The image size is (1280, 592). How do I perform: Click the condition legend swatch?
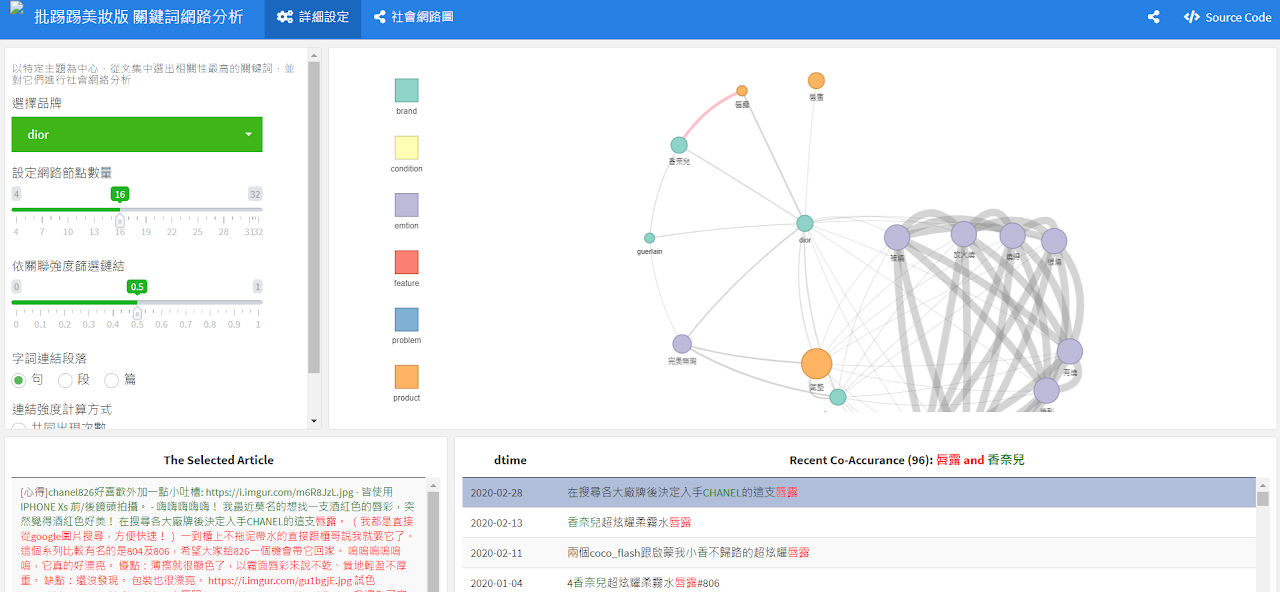pyautogui.click(x=406, y=148)
